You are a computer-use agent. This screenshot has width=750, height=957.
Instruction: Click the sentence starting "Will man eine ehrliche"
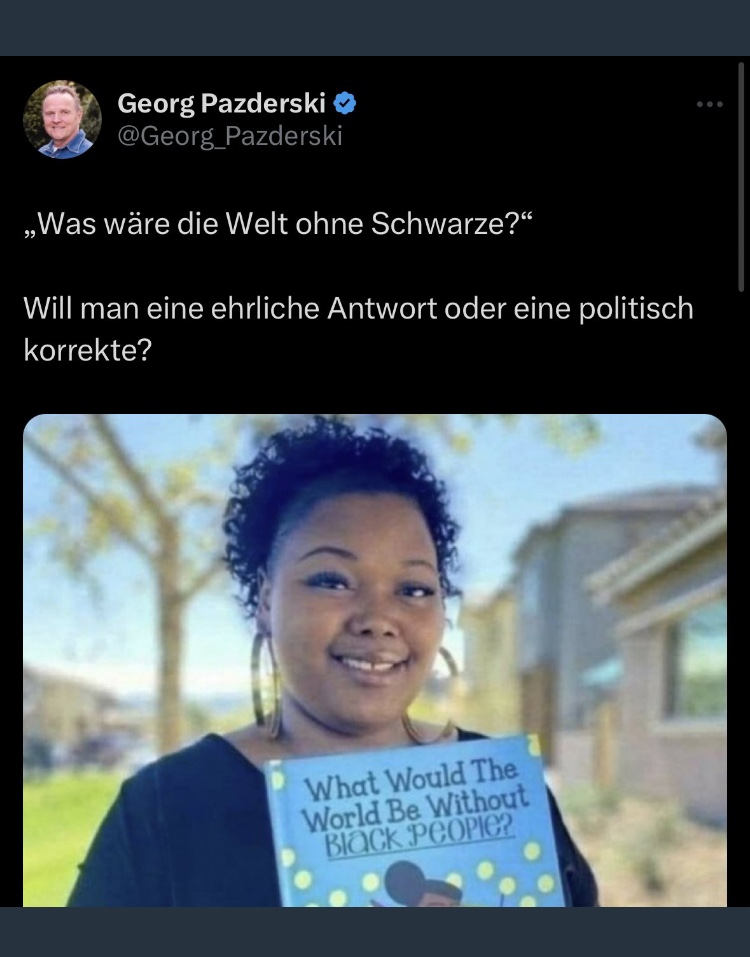tap(358, 329)
